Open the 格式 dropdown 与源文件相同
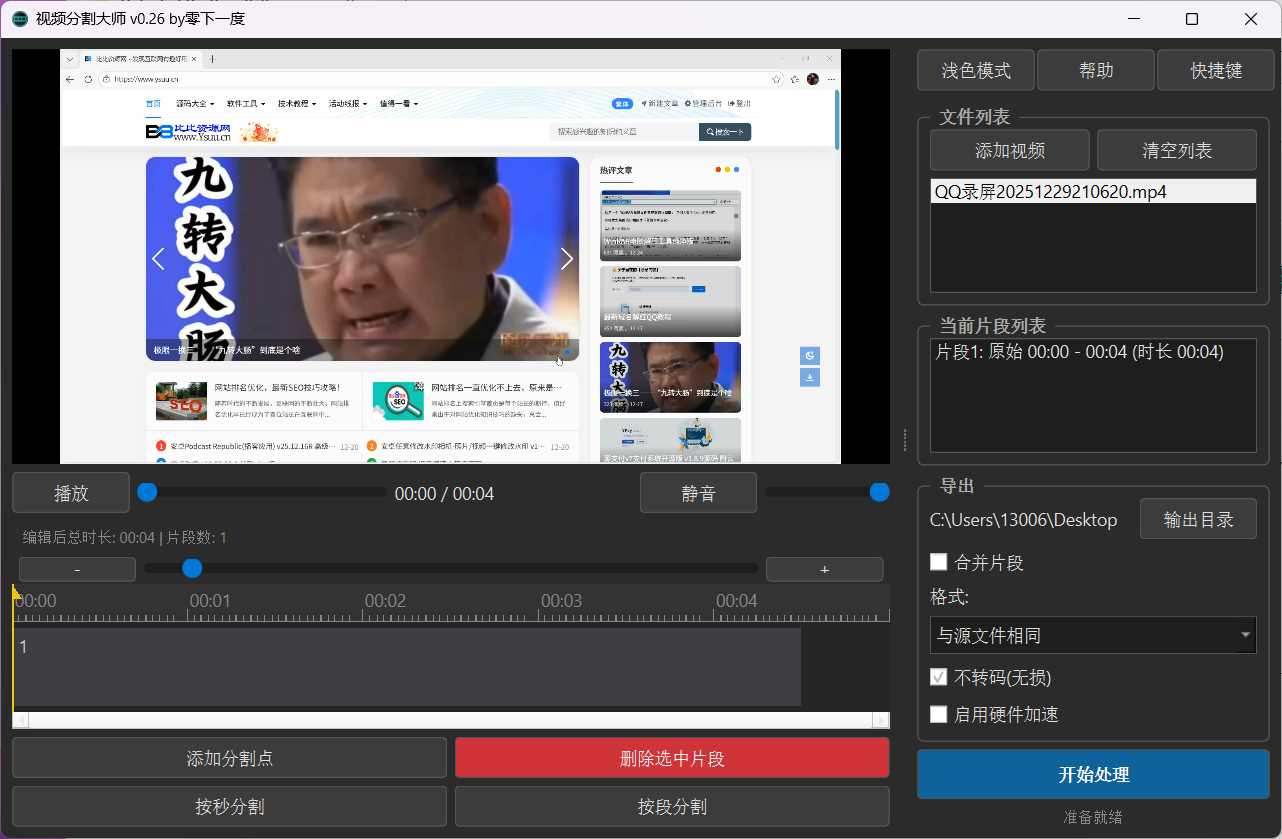The width and height of the screenshot is (1282, 839). pyautogui.click(x=1092, y=635)
